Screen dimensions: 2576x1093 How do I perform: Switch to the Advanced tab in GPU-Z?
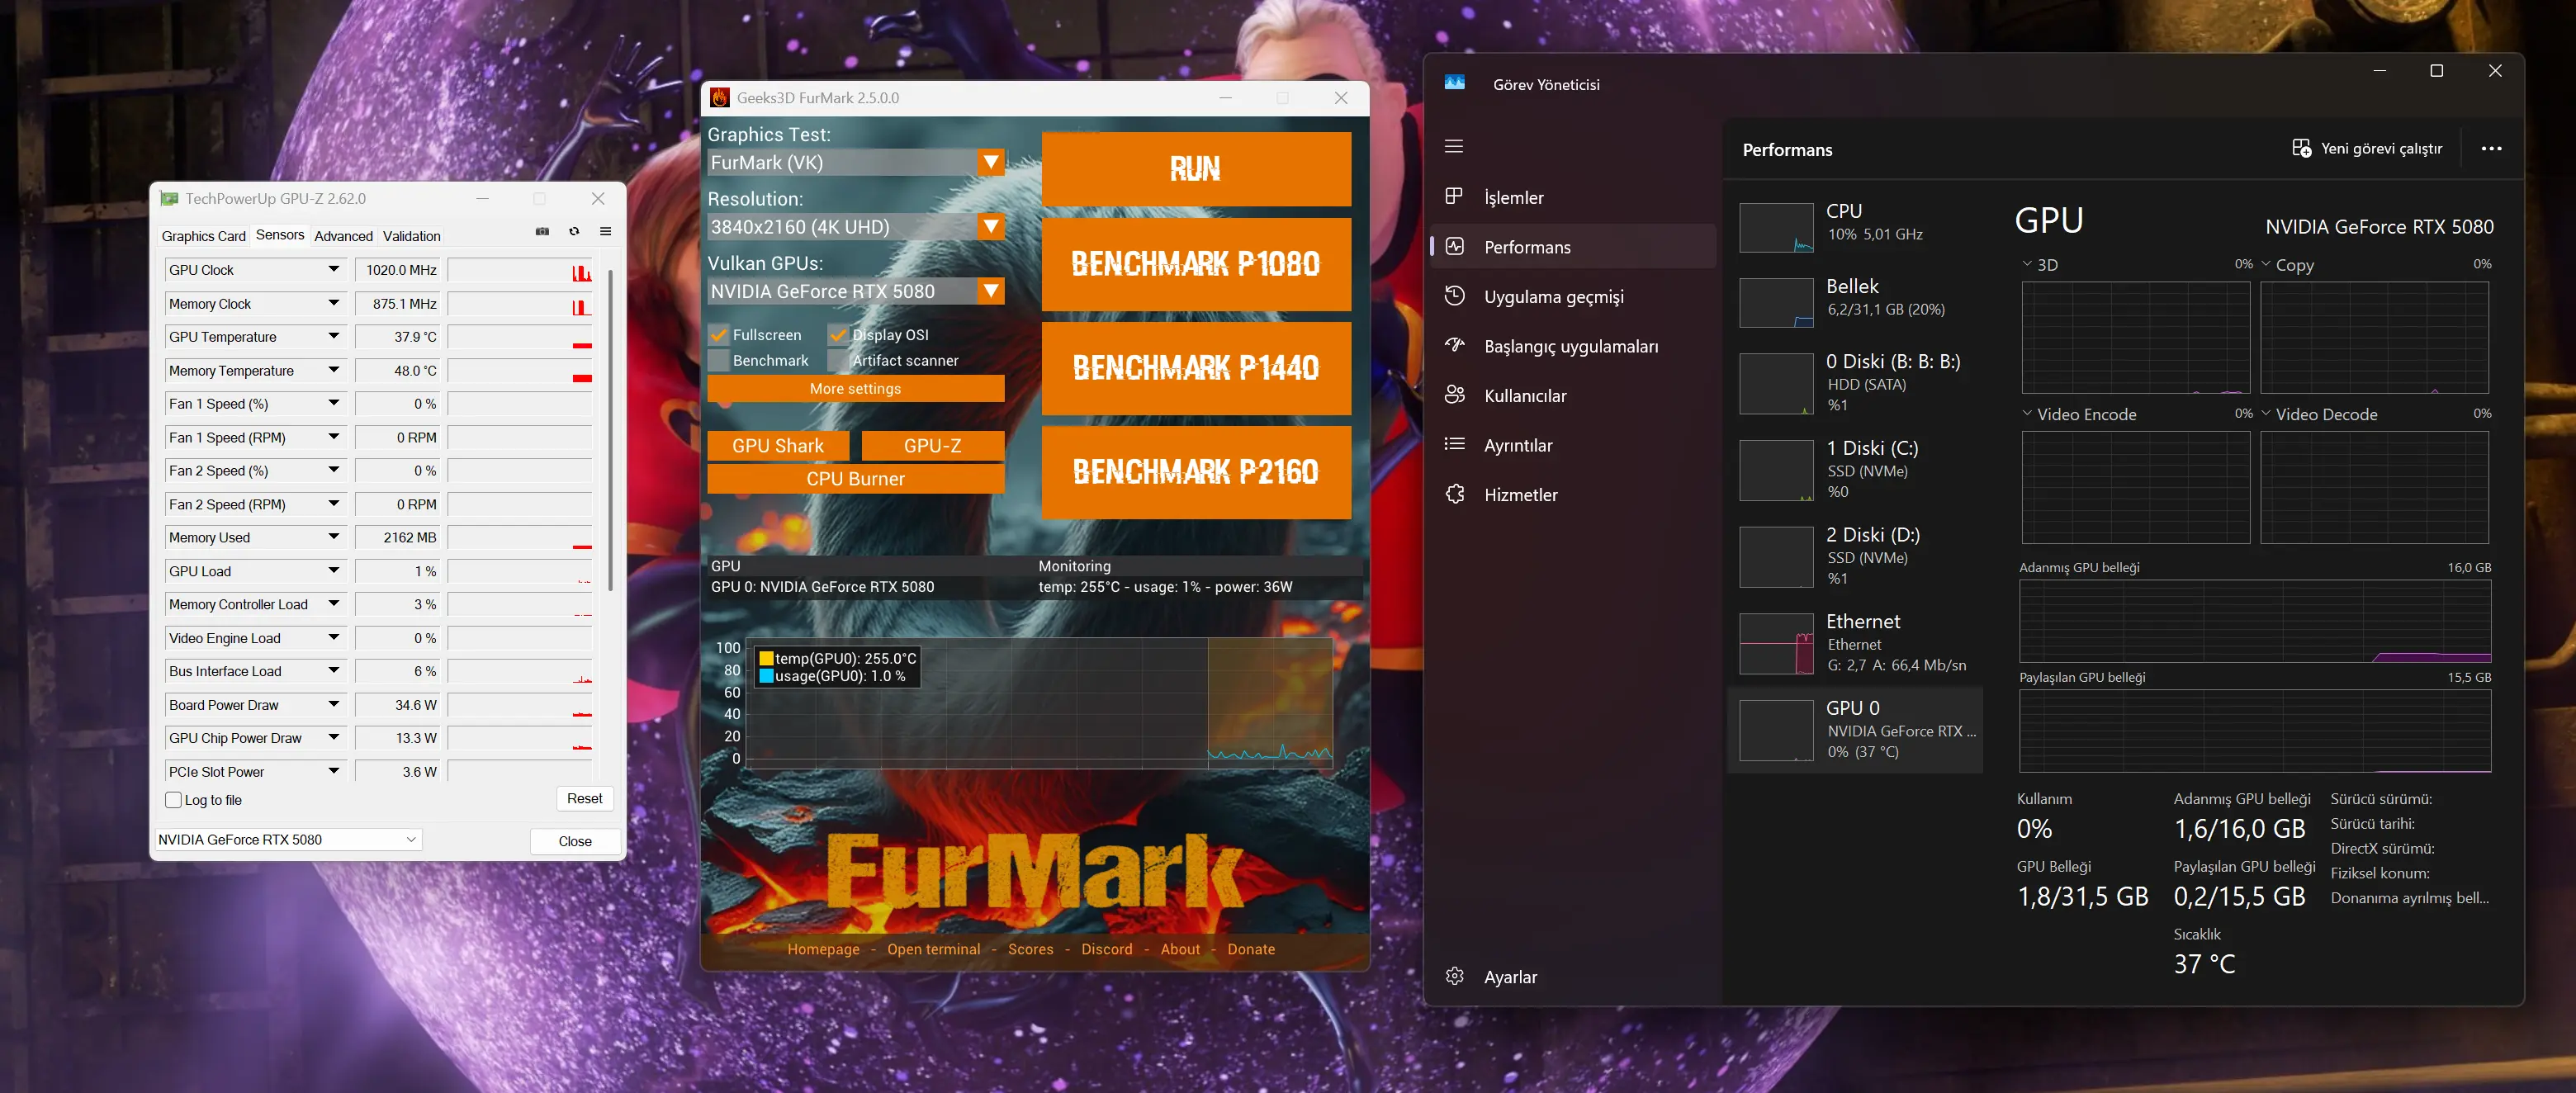(x=343, y=236)
